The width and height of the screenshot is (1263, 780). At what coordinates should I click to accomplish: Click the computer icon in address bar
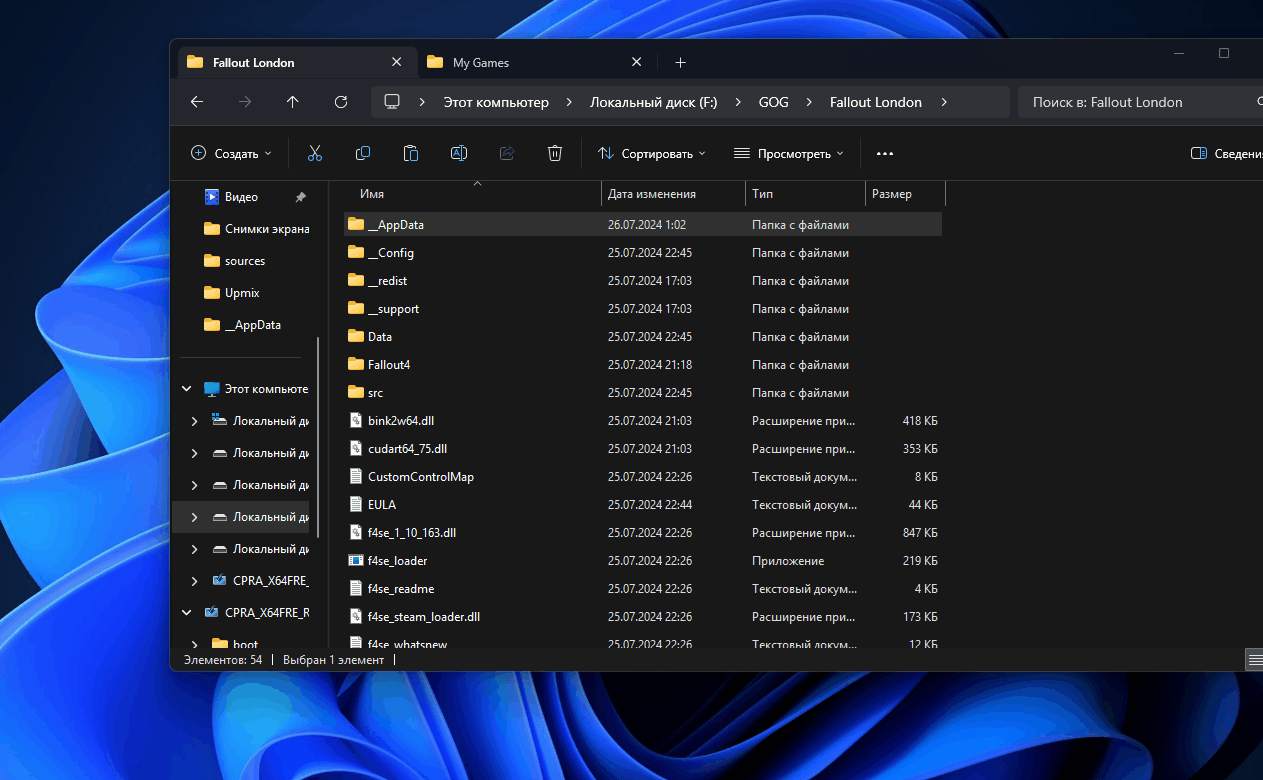pos(392,102)
